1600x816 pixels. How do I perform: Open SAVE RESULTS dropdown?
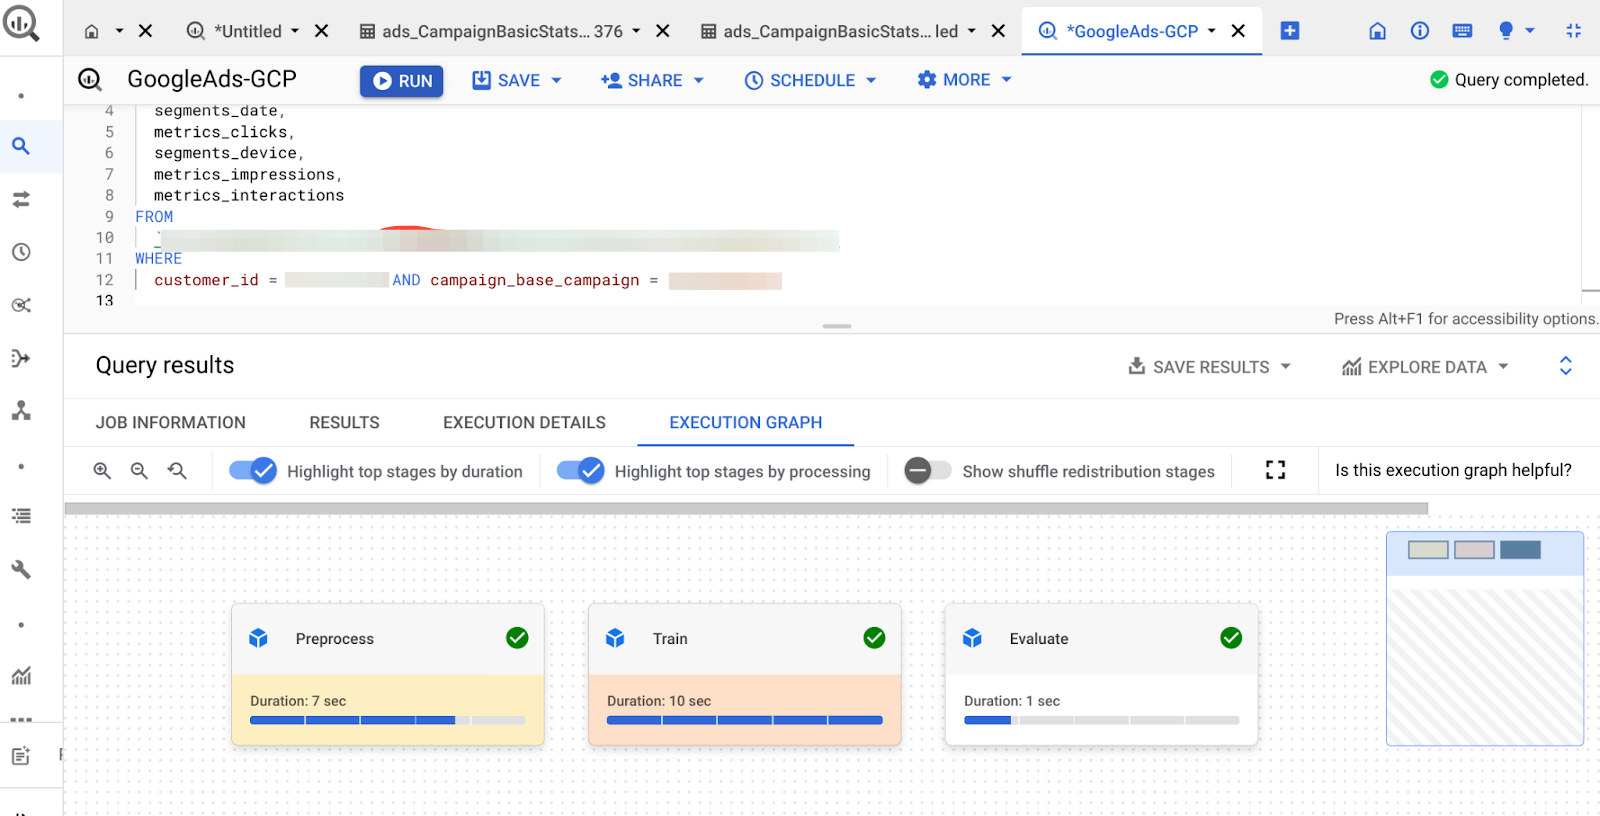pos(1209,367)
